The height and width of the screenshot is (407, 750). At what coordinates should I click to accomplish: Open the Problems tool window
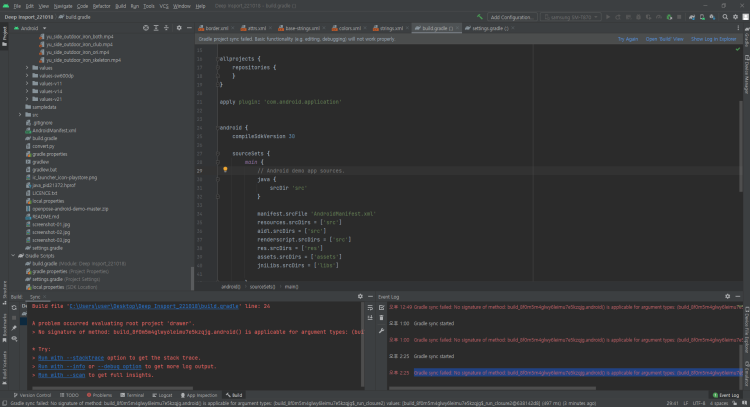(99, 395)
